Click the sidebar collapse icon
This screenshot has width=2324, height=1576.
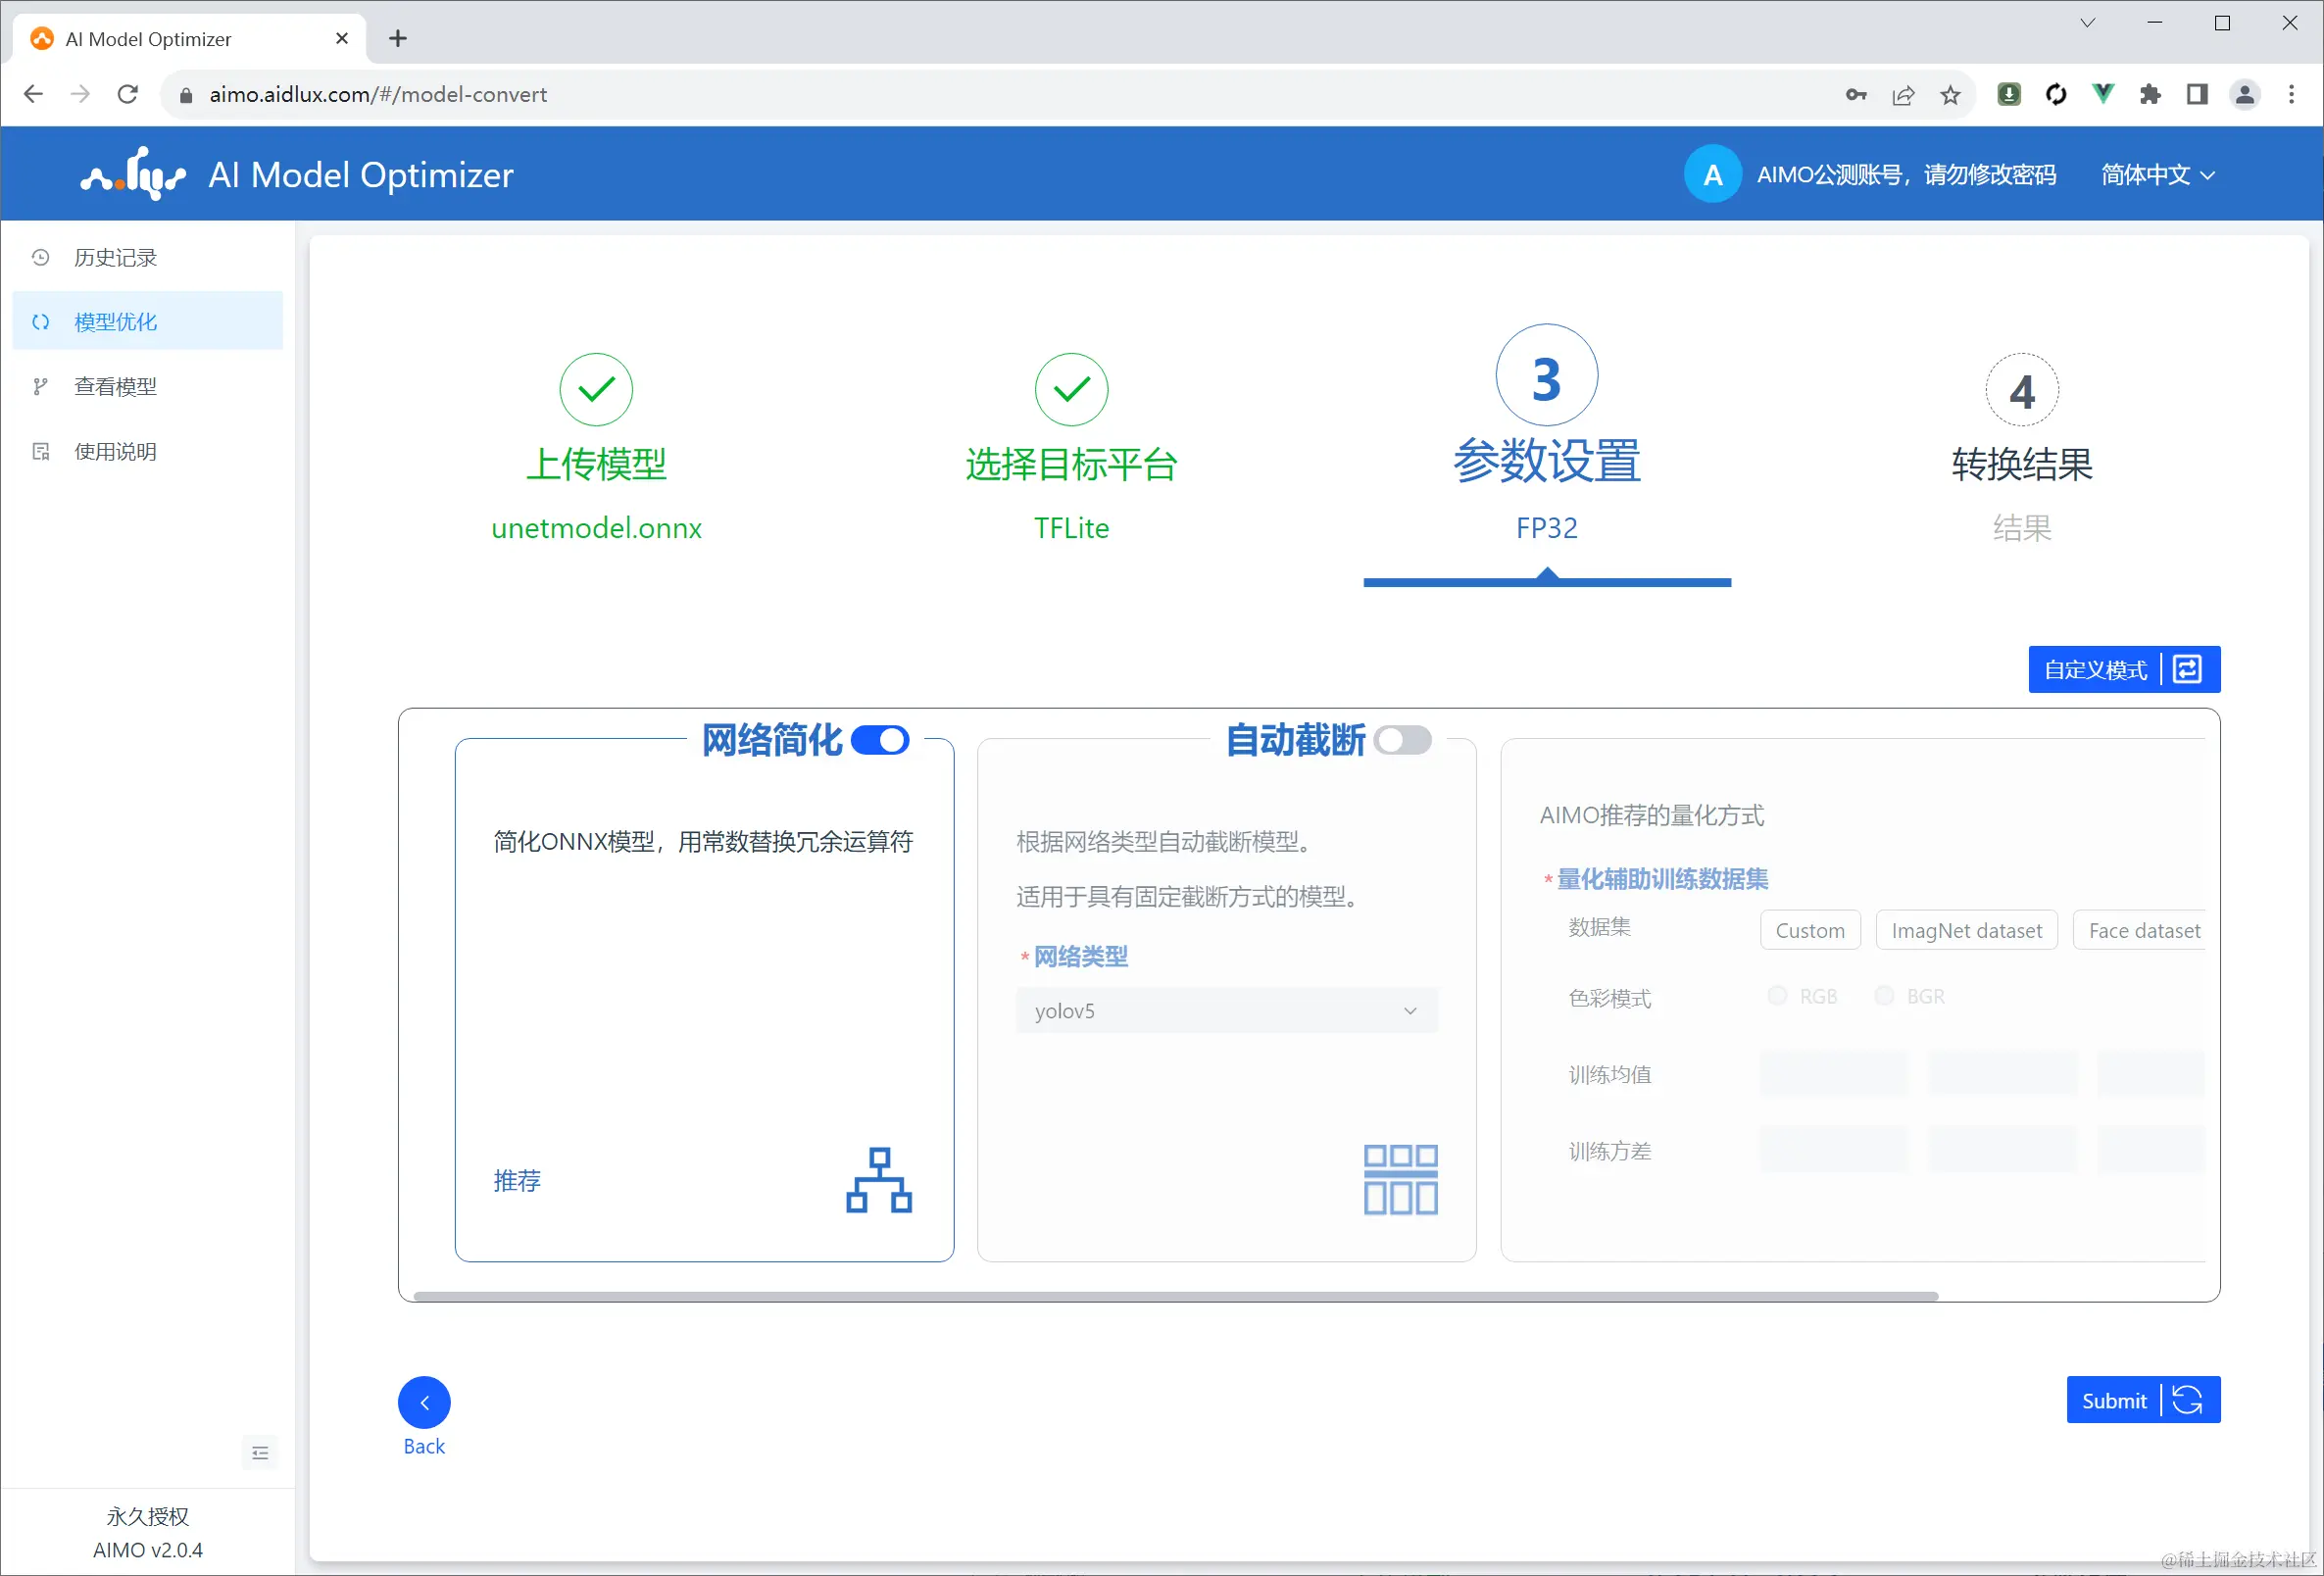tap(260, 1452)
